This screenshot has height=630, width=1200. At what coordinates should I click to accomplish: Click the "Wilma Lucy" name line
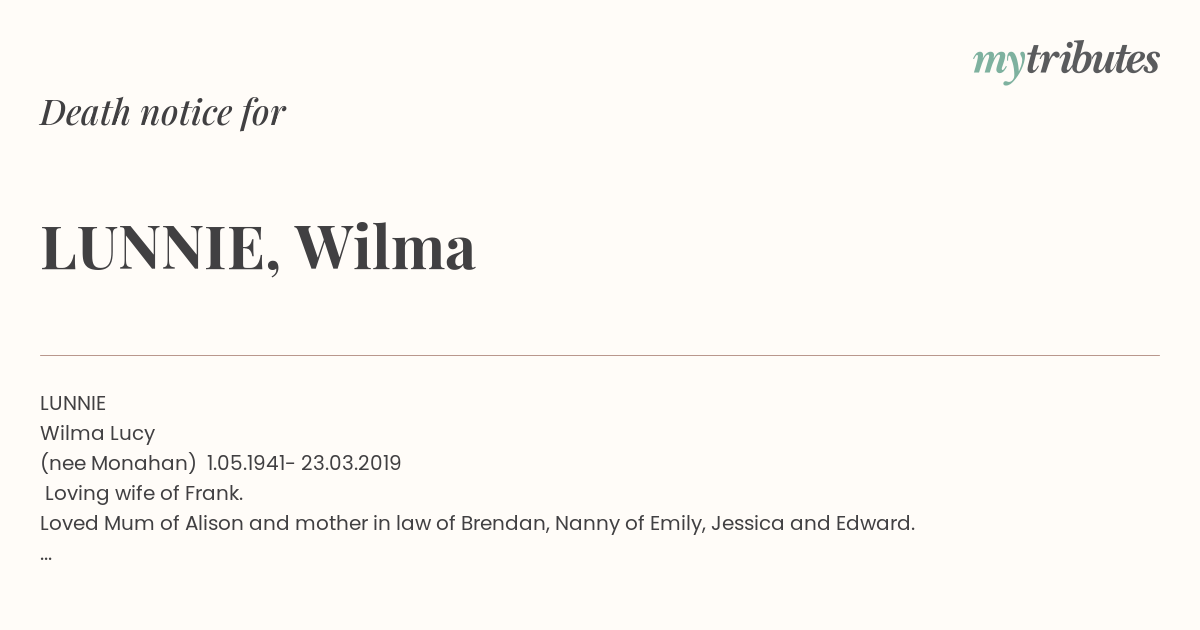coord(97,434)
